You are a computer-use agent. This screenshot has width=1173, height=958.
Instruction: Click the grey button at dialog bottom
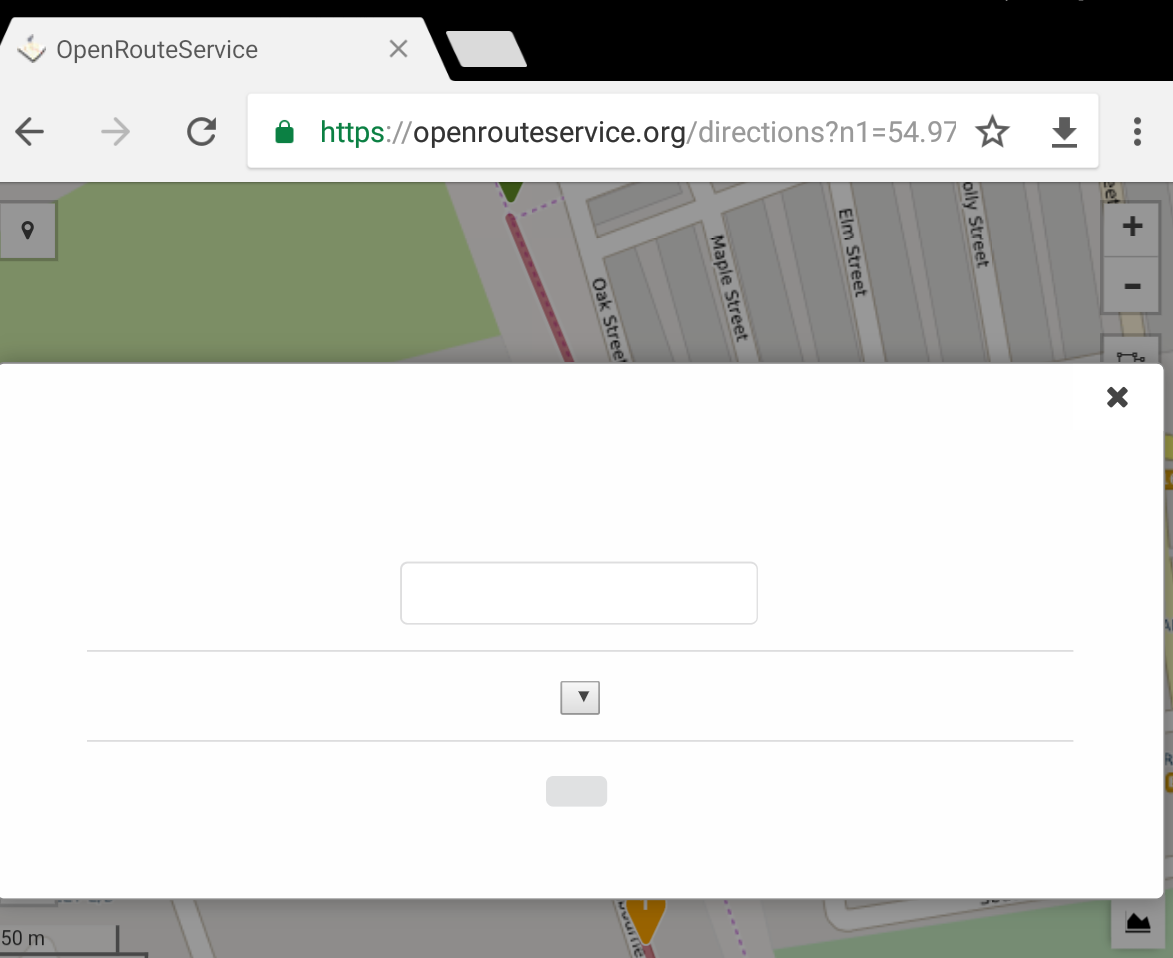(x=576, y=791)
